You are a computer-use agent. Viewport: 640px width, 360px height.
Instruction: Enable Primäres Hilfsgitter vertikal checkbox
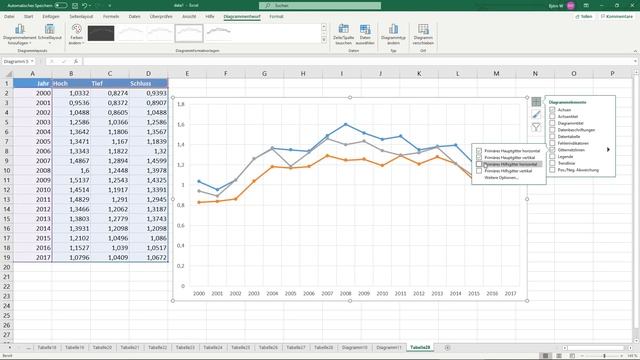[x=479, y=171]
